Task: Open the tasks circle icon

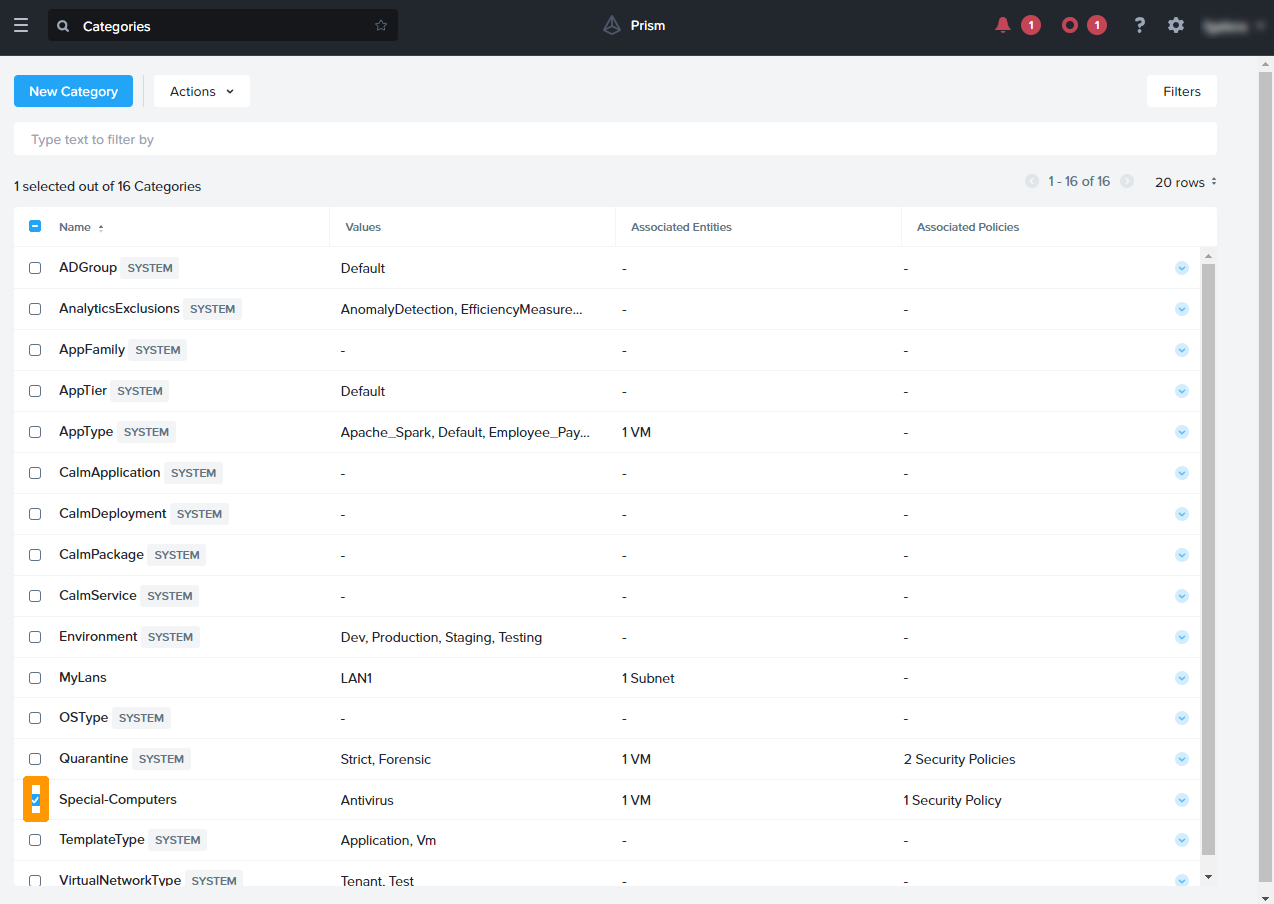Action: pos(1070,25)
